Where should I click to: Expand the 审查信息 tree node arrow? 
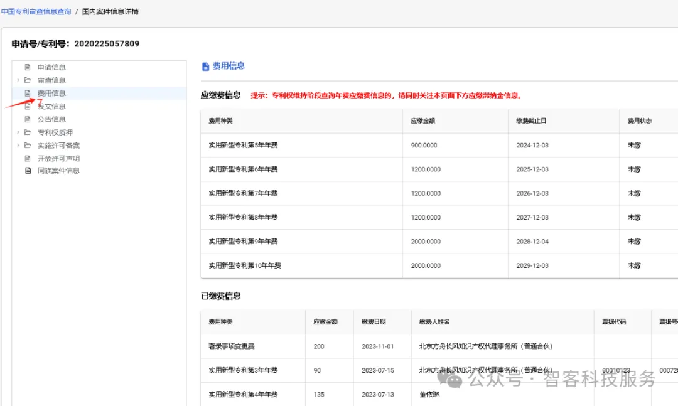click(16, 80)
